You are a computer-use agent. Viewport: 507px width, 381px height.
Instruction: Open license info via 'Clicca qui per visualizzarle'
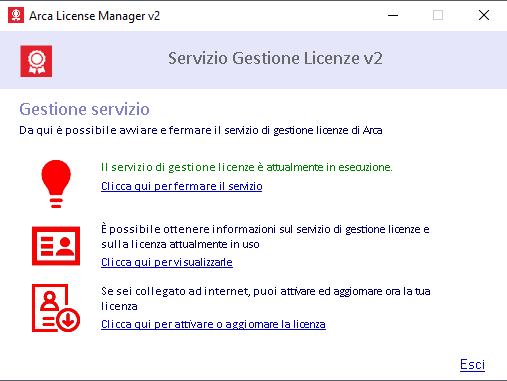[167, 262]
